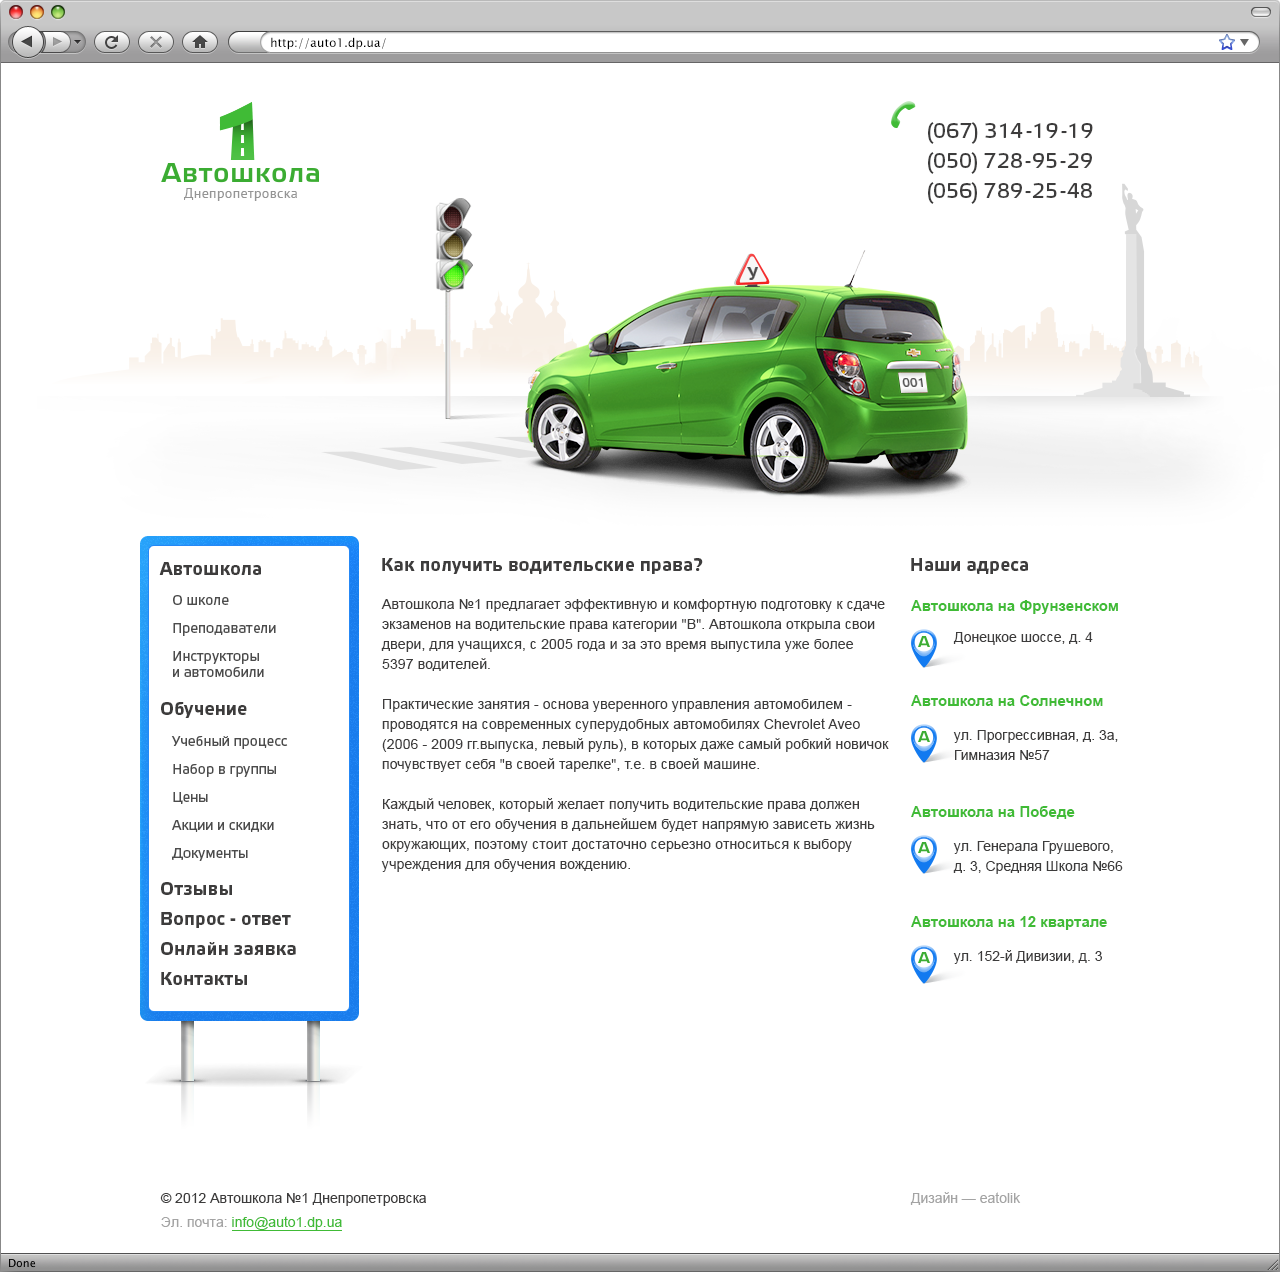The height and width of the screenshot is (1272, 1280).
Task: Click the green phone handset icon
Action: (x=903, y=115)
